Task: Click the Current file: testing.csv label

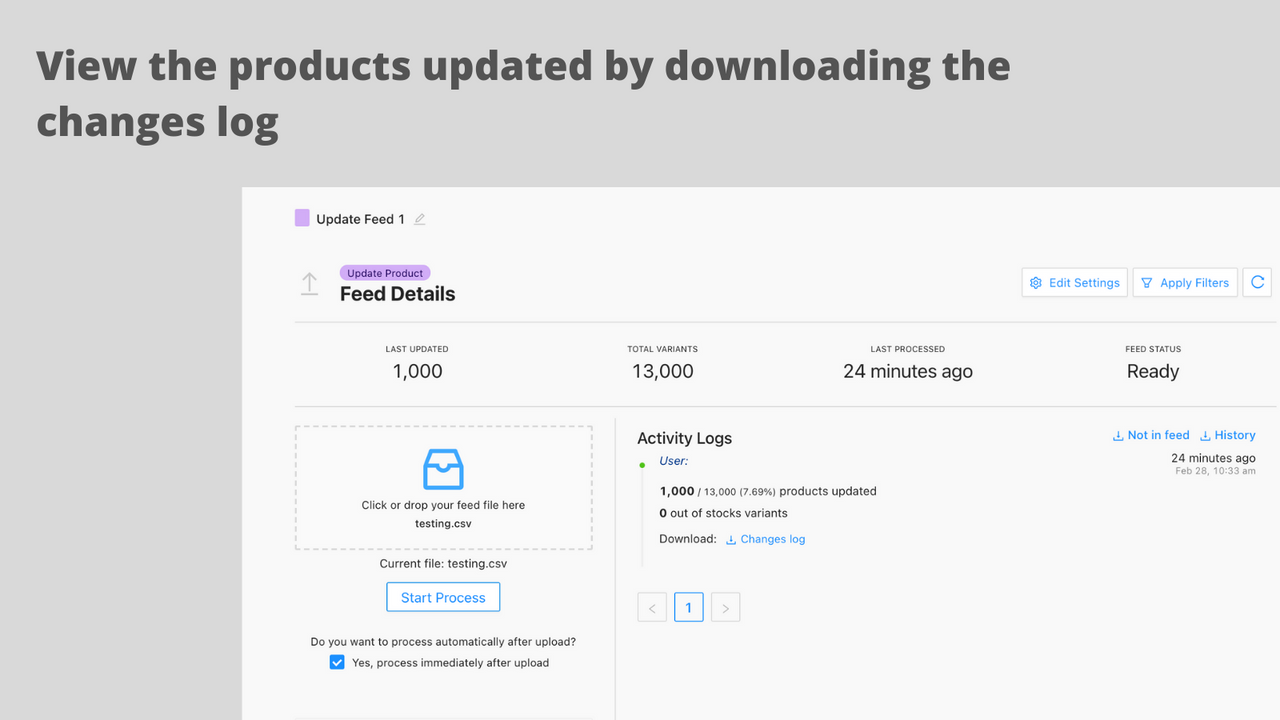Action: (443, 564)
